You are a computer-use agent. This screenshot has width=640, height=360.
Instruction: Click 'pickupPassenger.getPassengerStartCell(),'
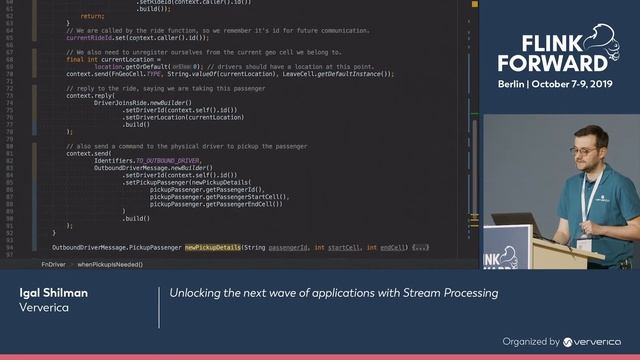coord(219,197)
